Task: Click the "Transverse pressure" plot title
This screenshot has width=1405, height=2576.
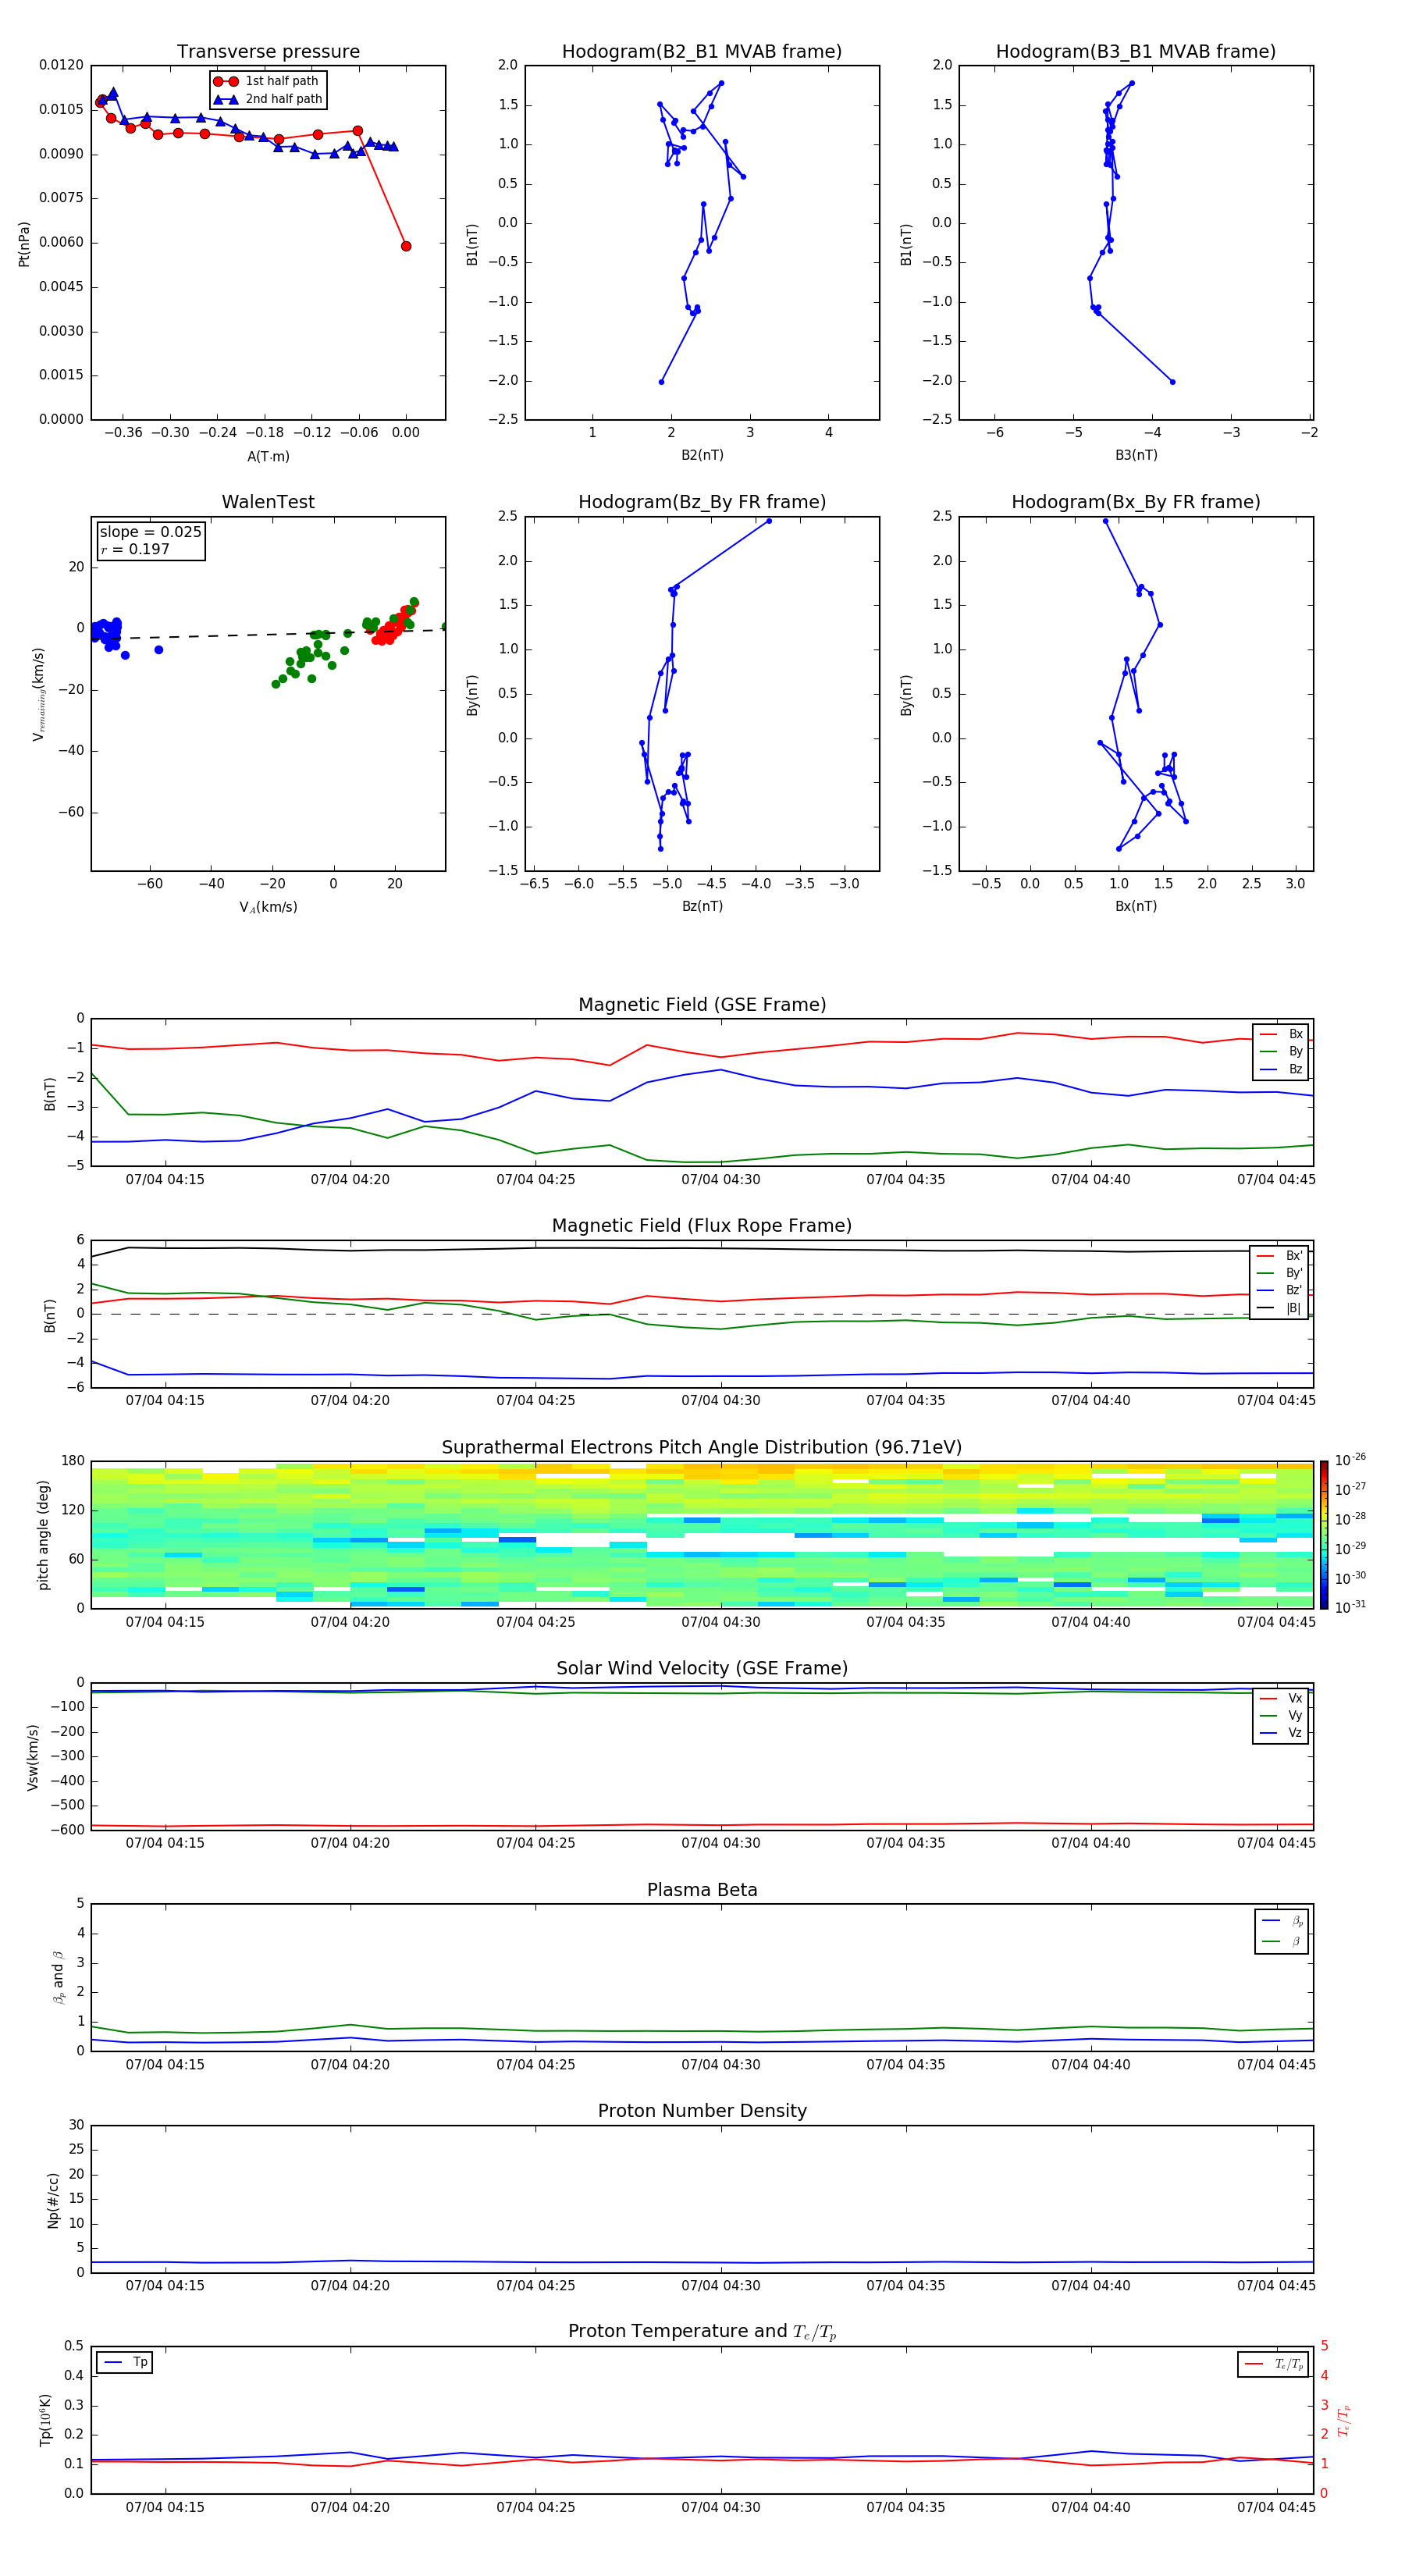Action: coord(268,52)
